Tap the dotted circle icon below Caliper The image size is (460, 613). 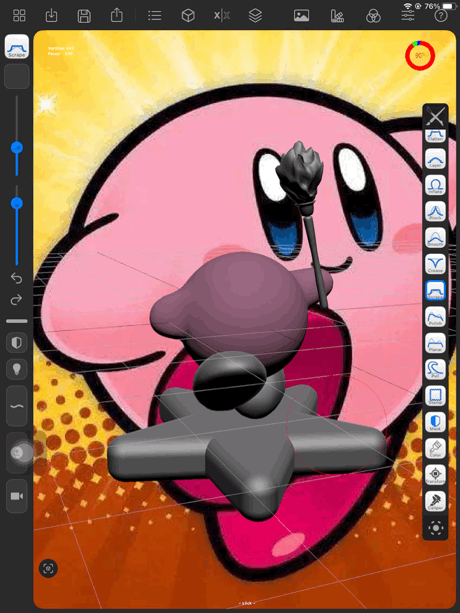click(435, 528)
